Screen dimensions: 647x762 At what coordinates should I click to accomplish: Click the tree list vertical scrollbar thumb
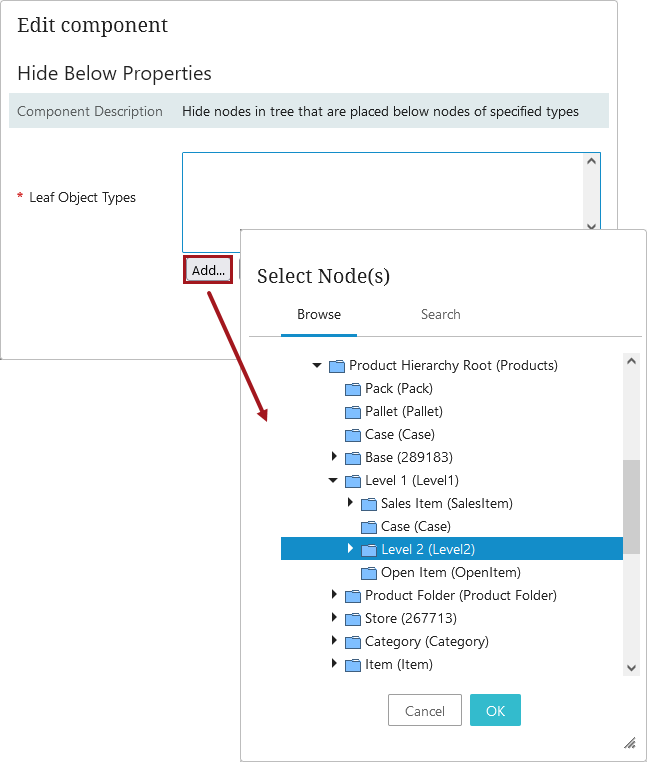click(x=631, y=506)
